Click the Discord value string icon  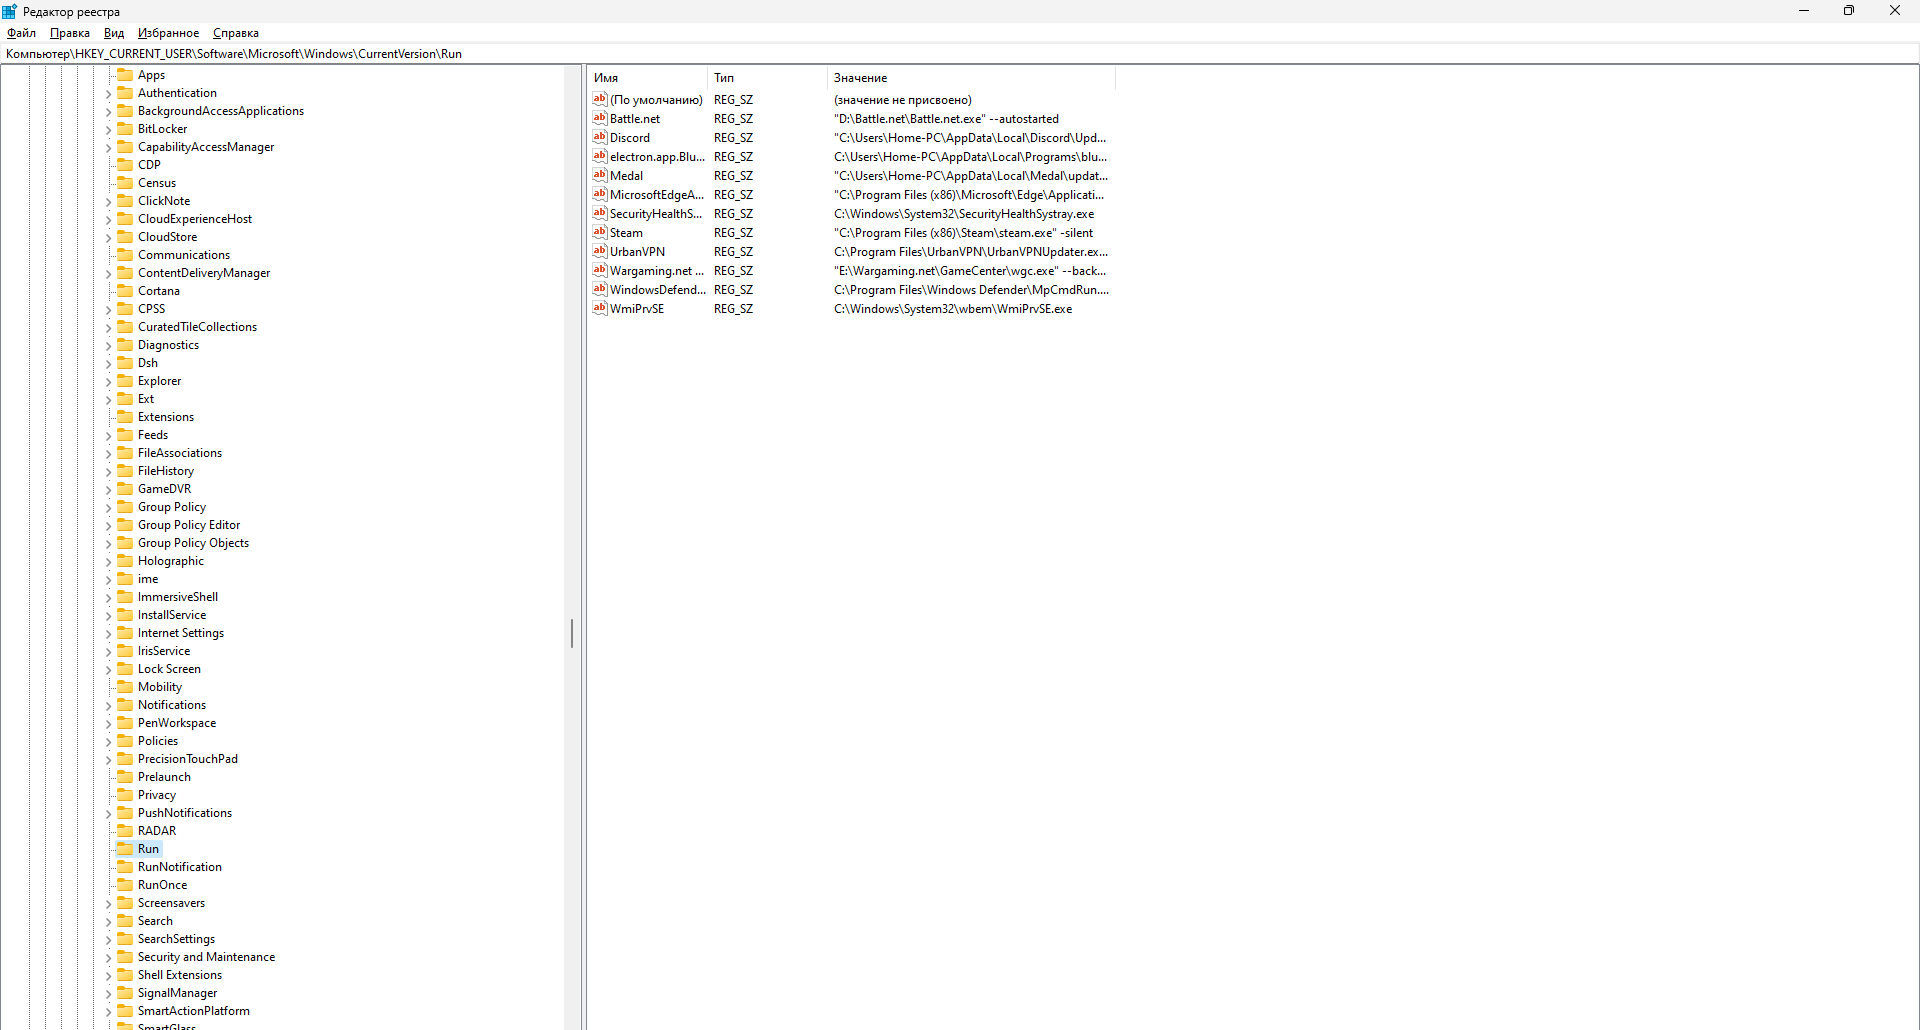600,137
